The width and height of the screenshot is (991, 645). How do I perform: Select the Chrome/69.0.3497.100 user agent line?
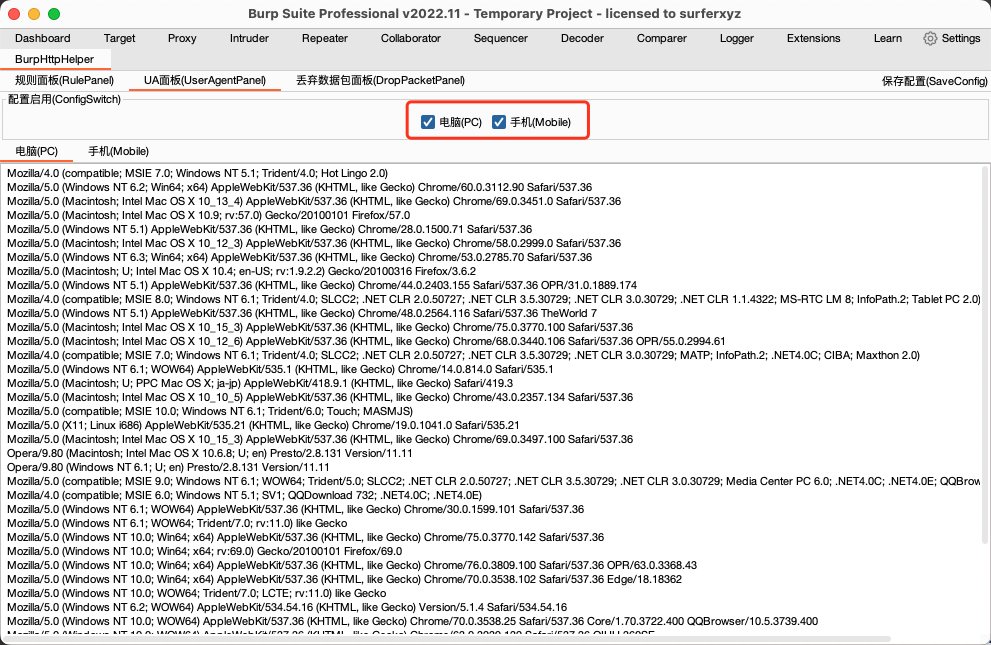click(x=320, y=439)
